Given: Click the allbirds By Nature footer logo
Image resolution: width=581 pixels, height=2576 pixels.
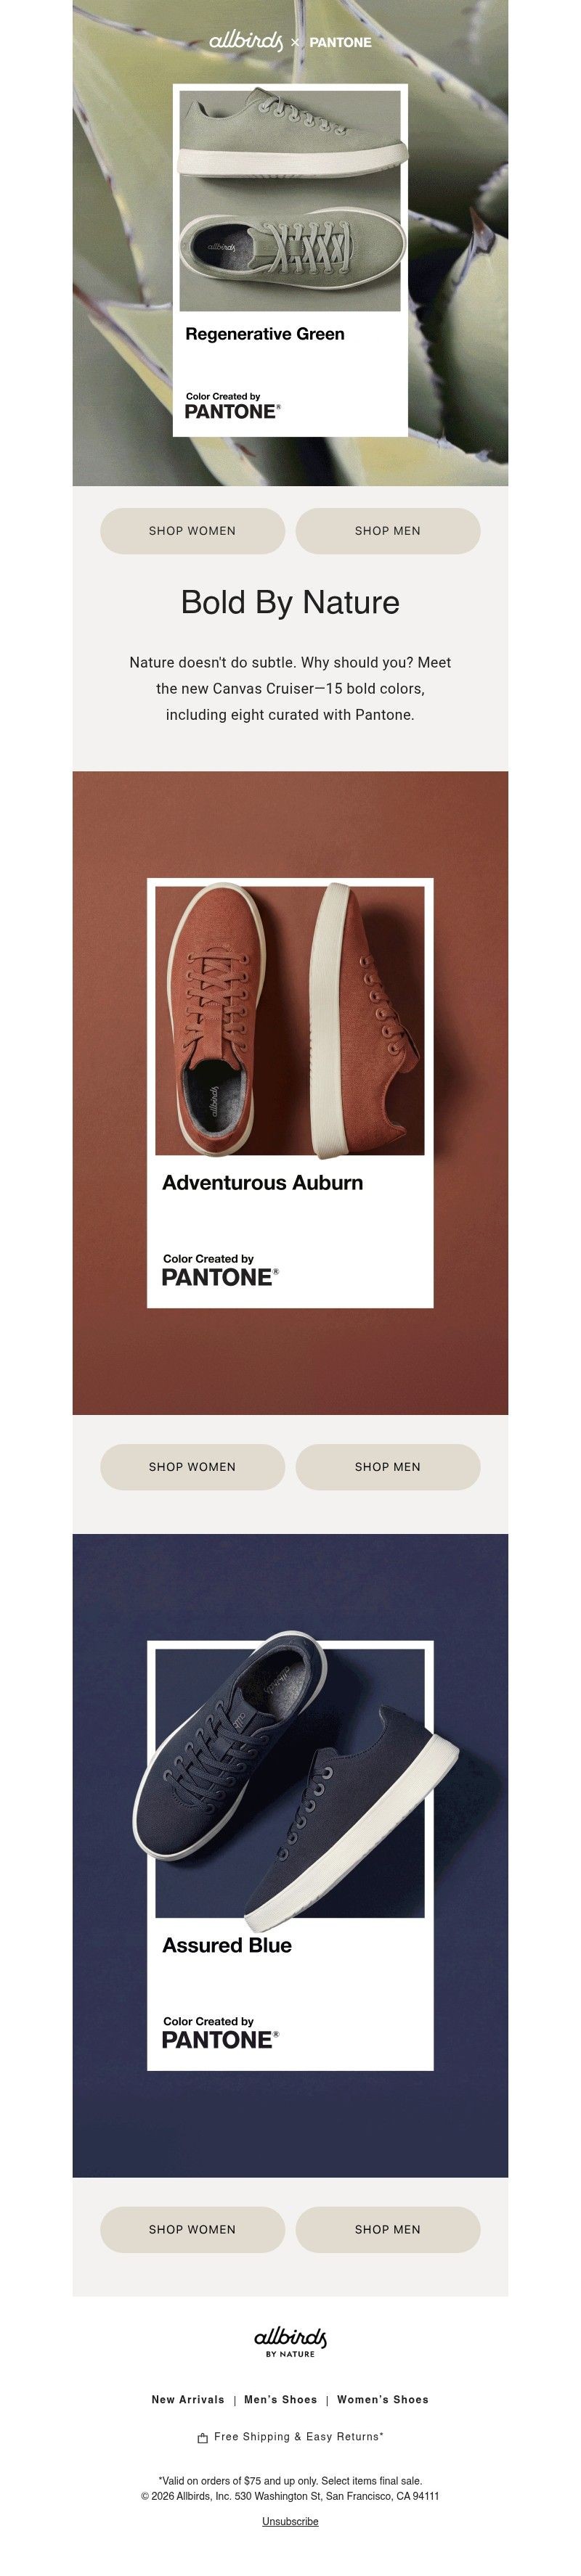Looking at the screenshot, I should [x=290, y=2341].
